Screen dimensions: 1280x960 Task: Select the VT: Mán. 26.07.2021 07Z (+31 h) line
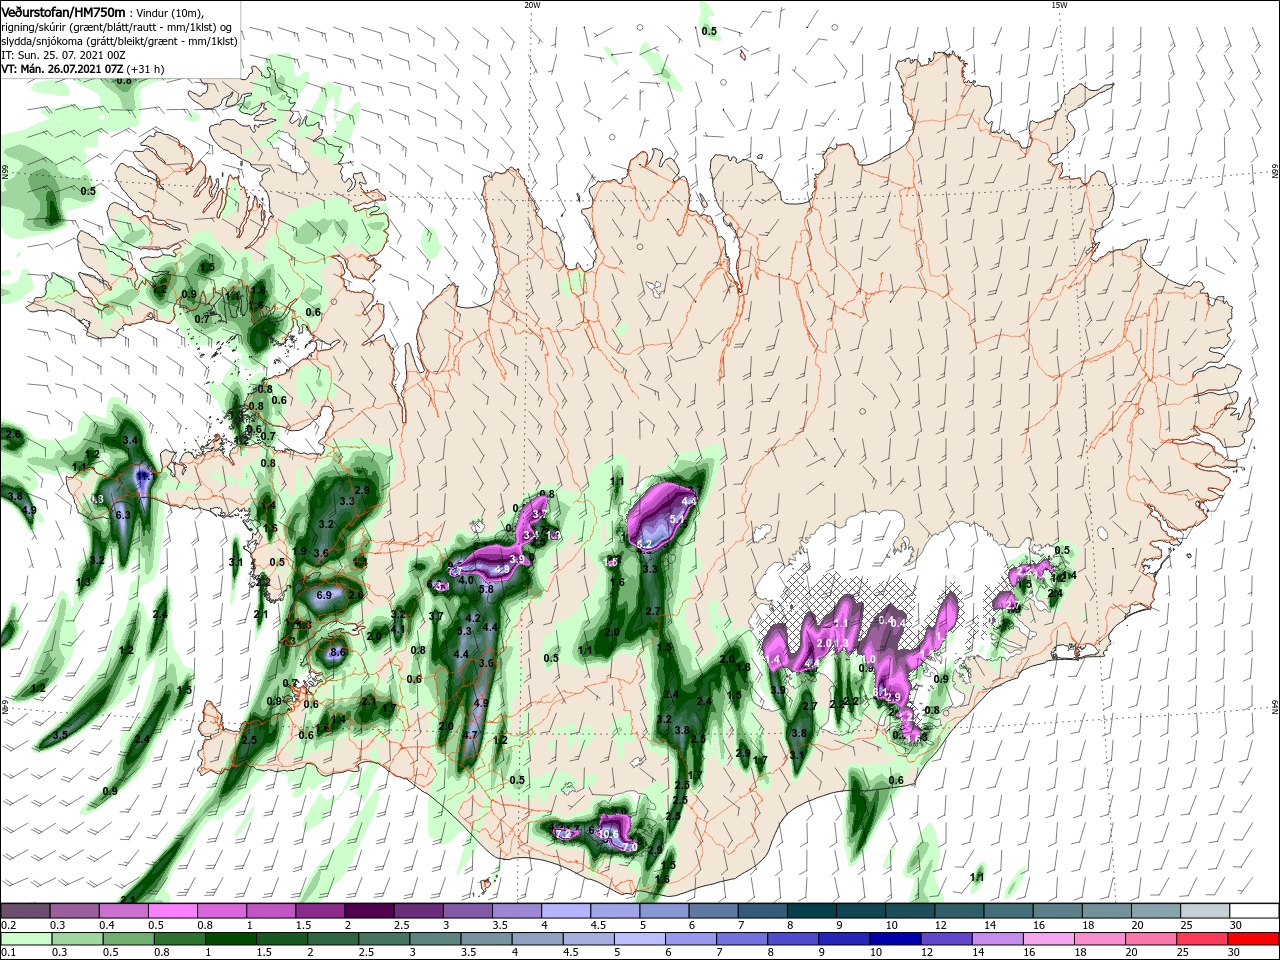(x=82, y=68)
